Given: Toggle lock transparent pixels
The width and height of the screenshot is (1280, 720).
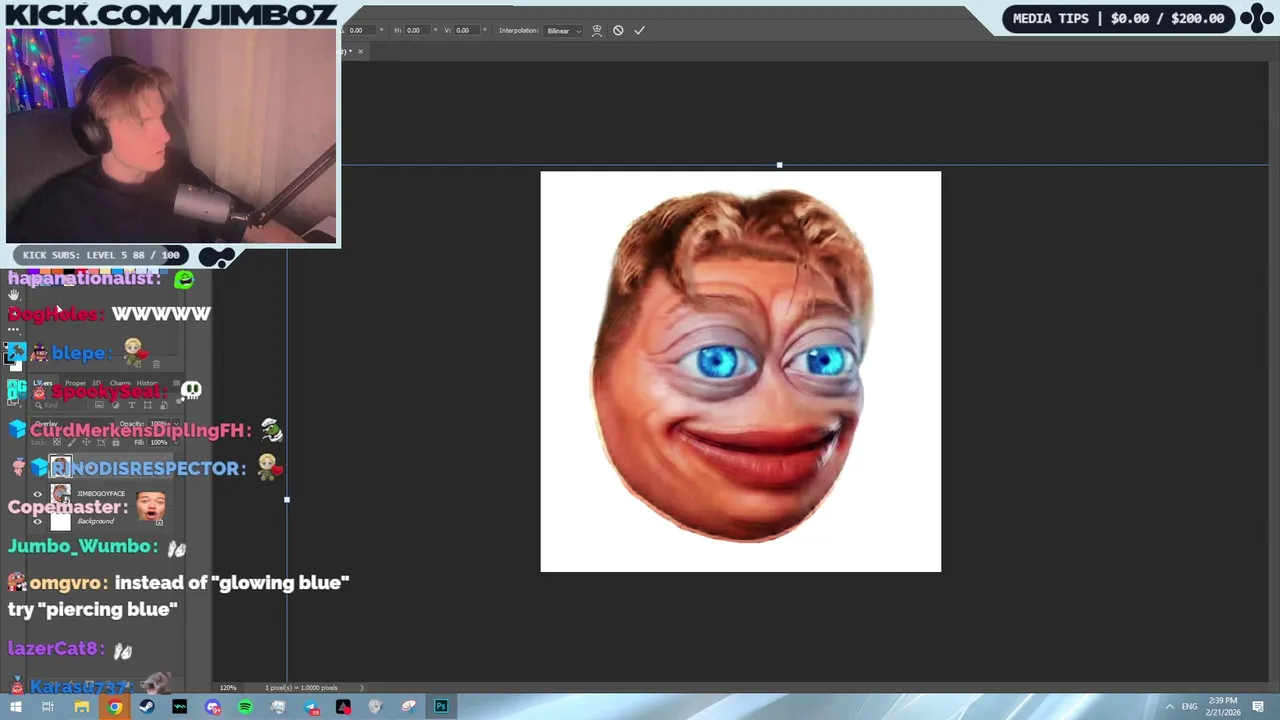Looking at the screenshot, I should pyautogui.click(x=57, y=442).
